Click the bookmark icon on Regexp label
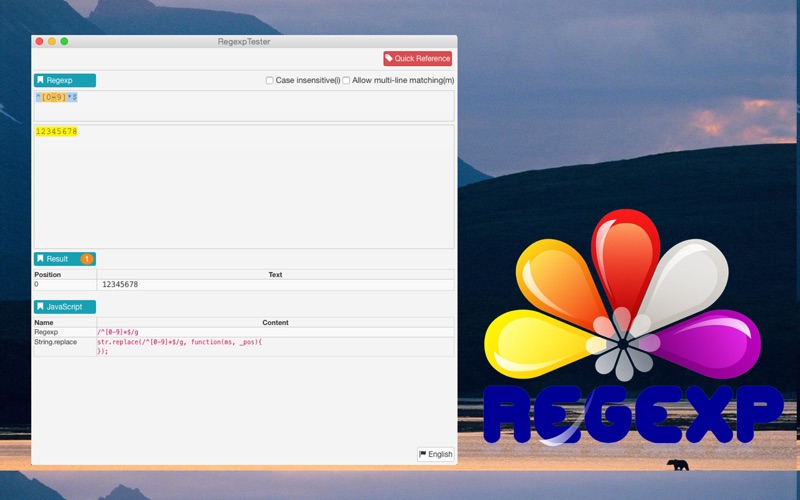Screen dimensions: 800x500 [40, 80]
